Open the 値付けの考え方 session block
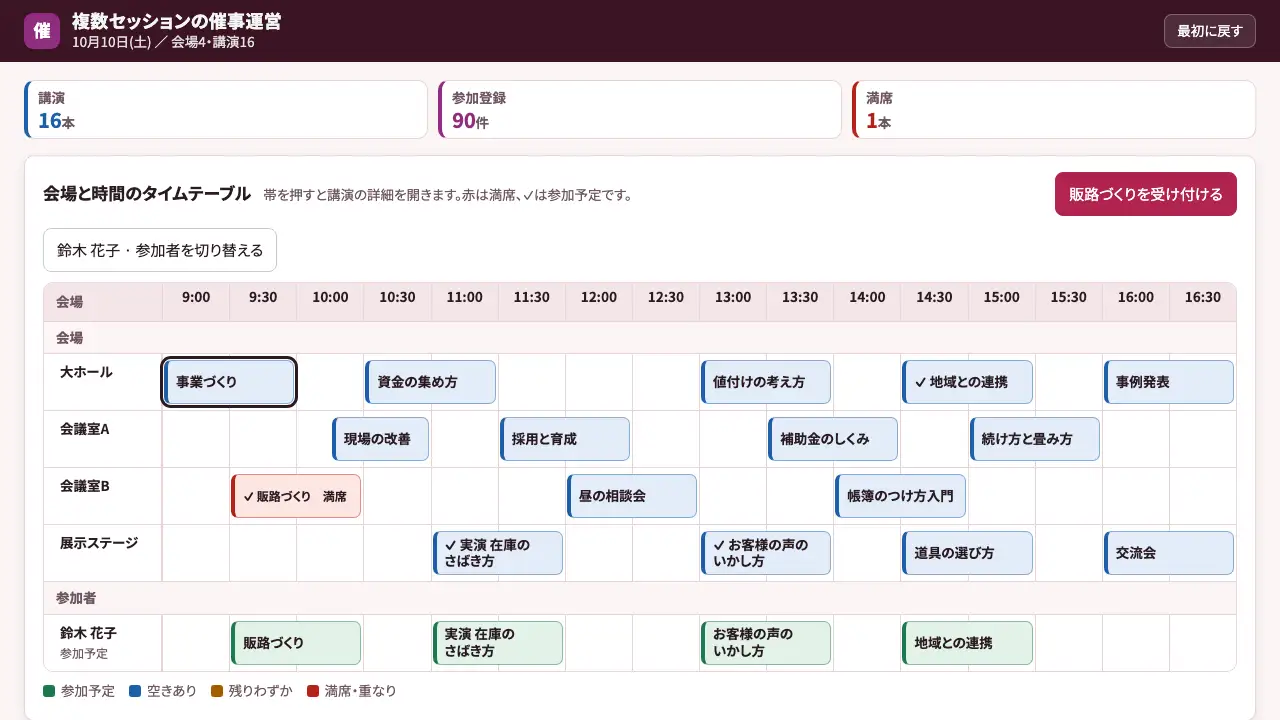This screenshot has height=720, width=1280. click(x=766, y=382)
